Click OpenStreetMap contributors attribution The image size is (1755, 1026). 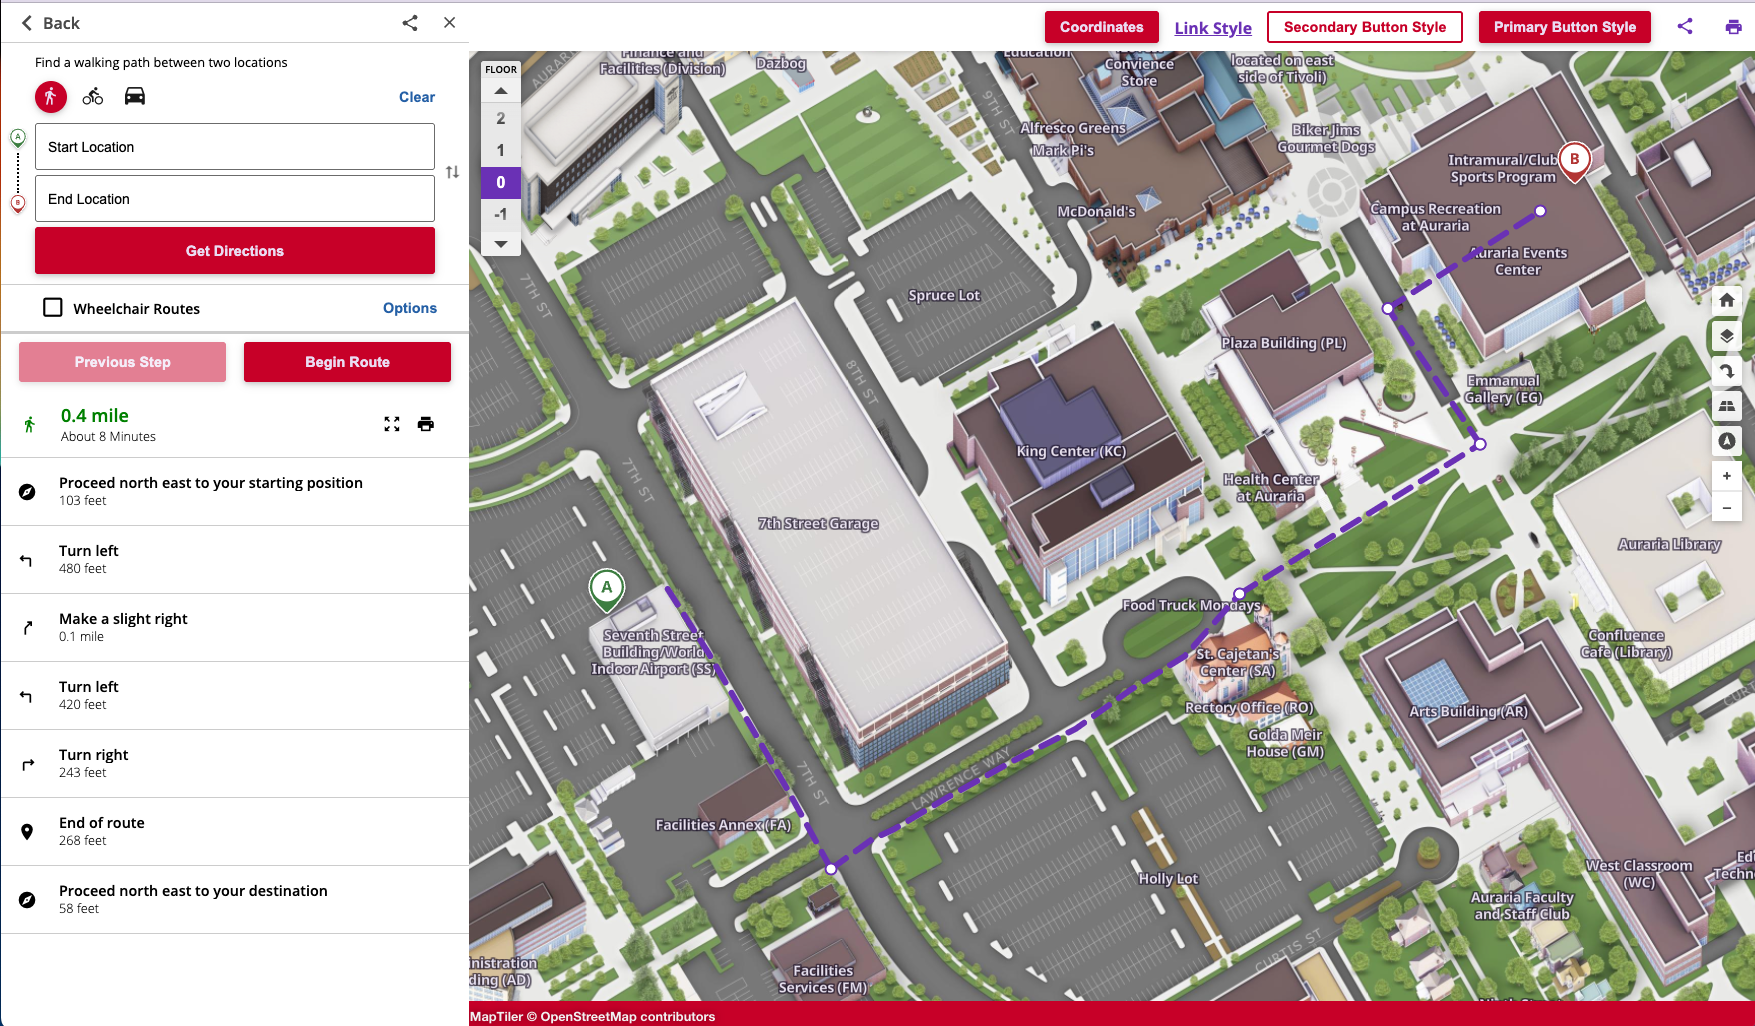click(628, 1016)
